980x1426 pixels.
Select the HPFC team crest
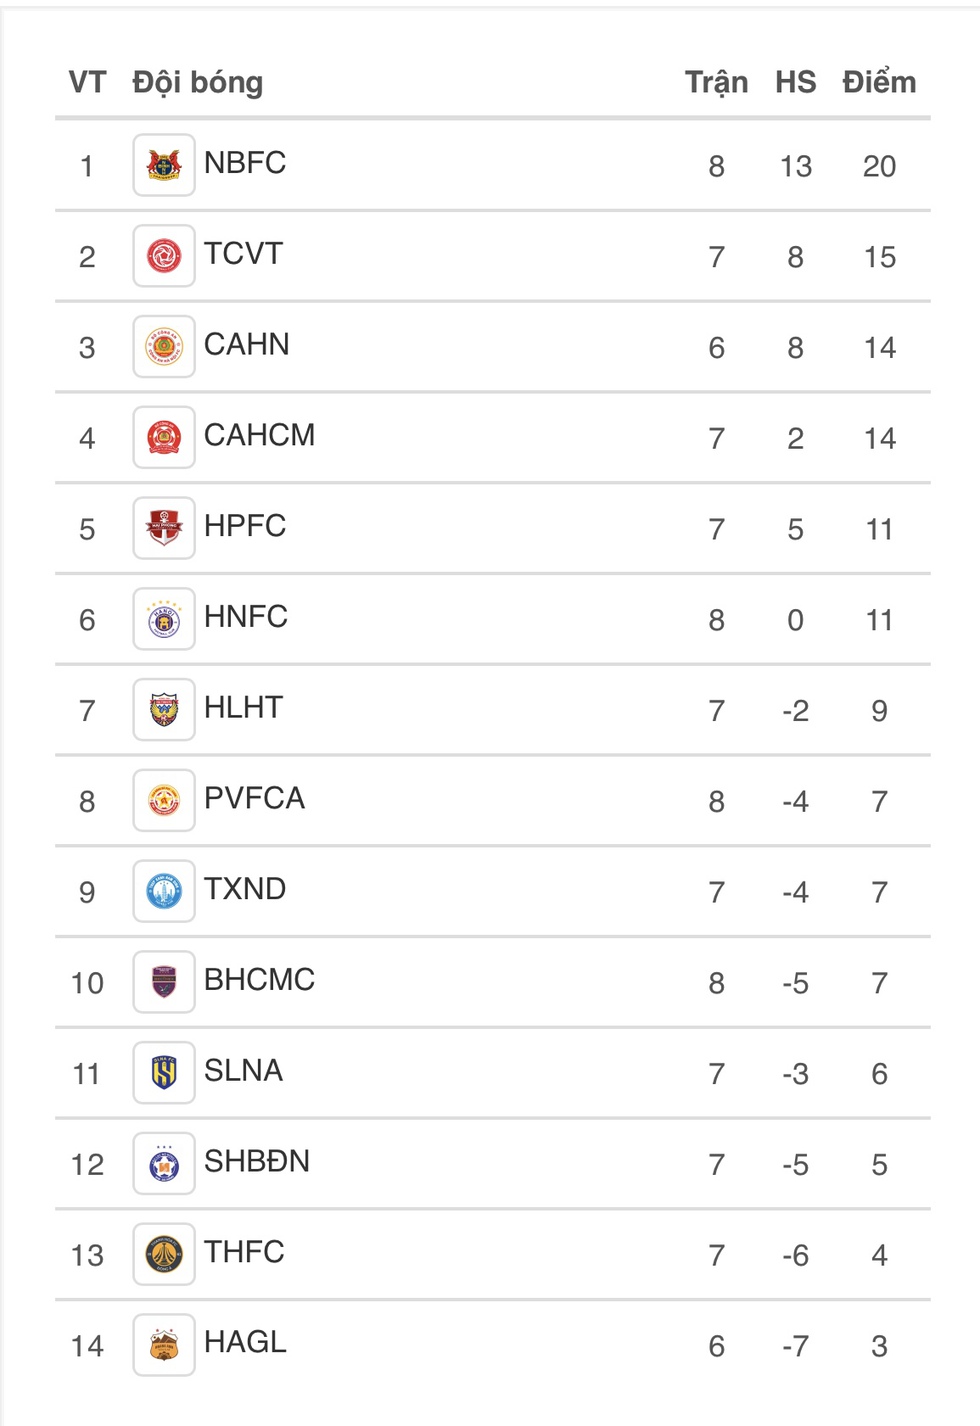[164, 528]
